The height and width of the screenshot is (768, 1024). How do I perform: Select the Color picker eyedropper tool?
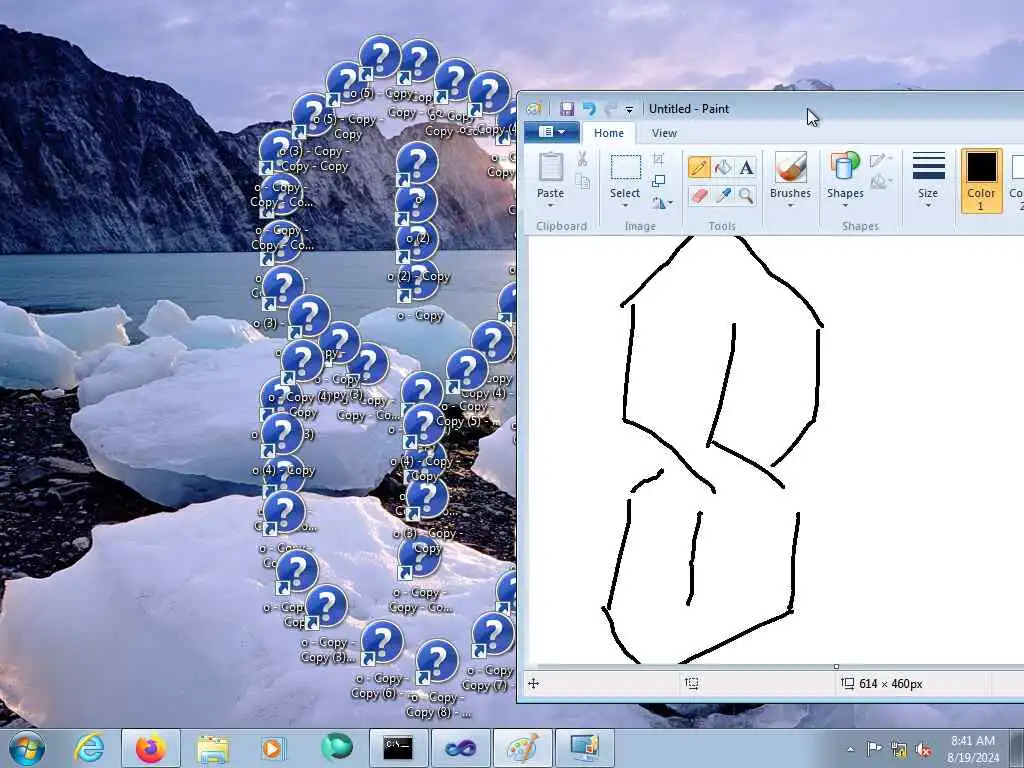[x=723, y=195]
